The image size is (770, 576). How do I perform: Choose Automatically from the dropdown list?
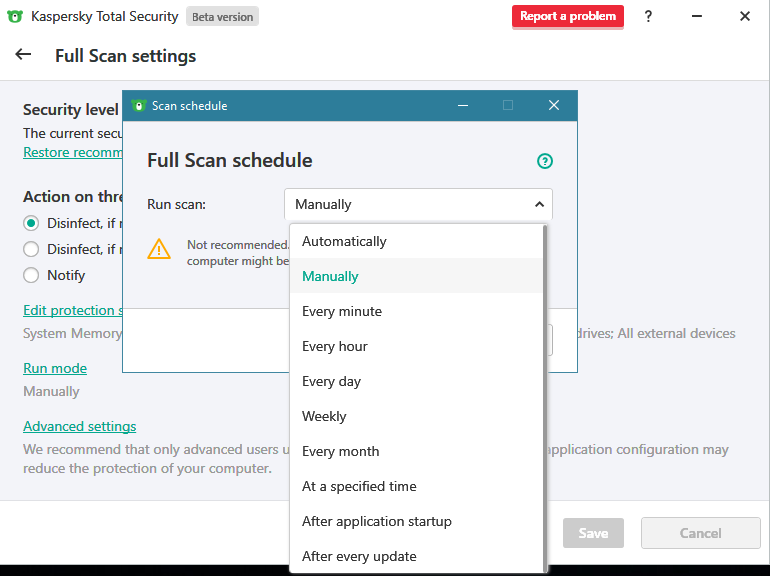tap(416, 241)
